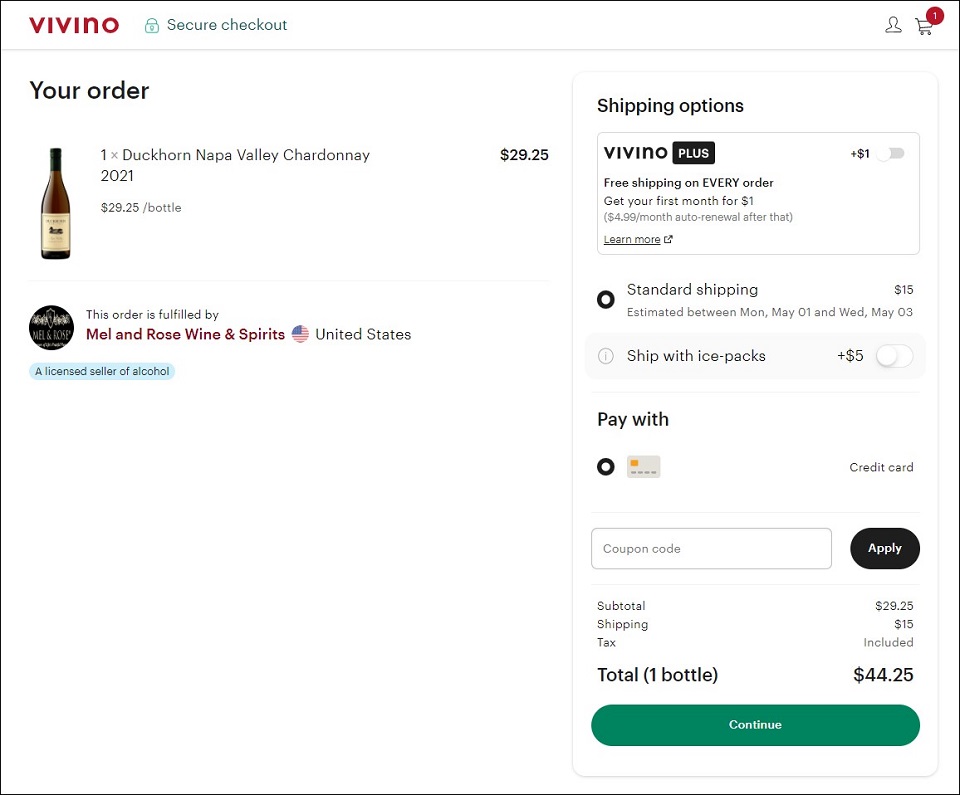Click the Vivino logo
The height and width of the screenshot is (795, 960).
click(73, 25)
